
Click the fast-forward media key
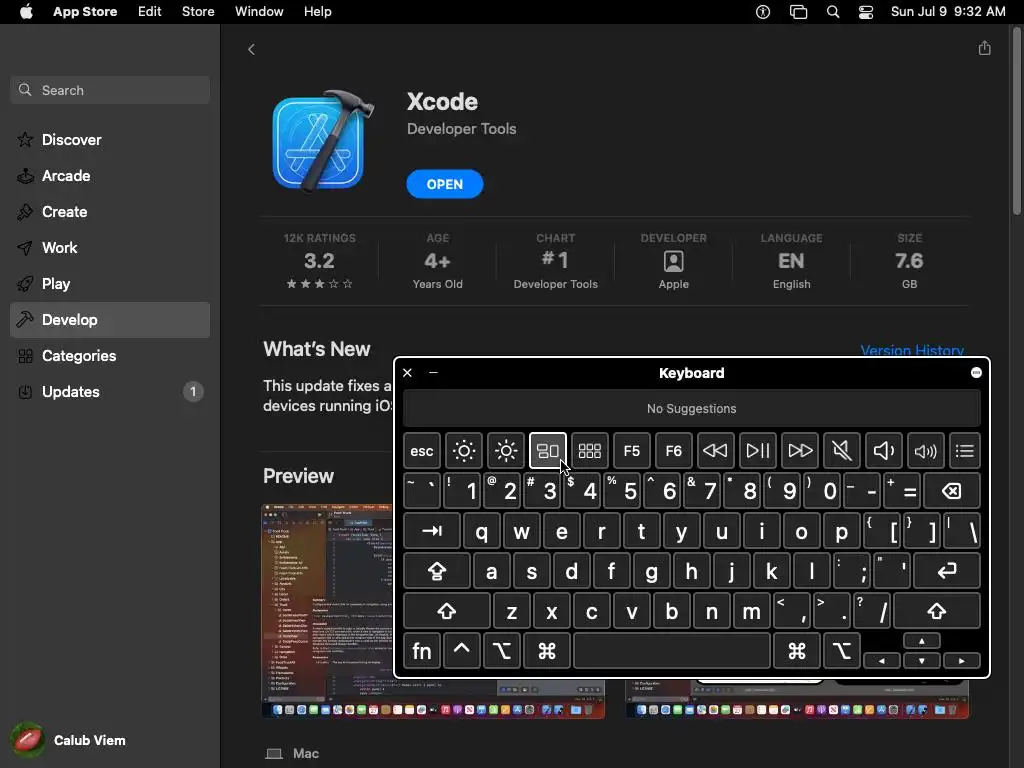pyautogui.click(x=799, y=451)
